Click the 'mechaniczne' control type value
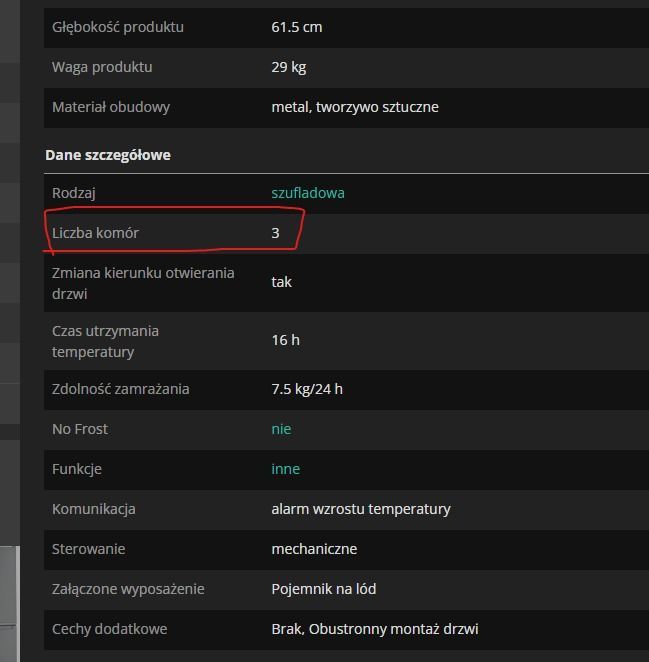This screenshot has height=662, width=649. (x=314, y=549)
